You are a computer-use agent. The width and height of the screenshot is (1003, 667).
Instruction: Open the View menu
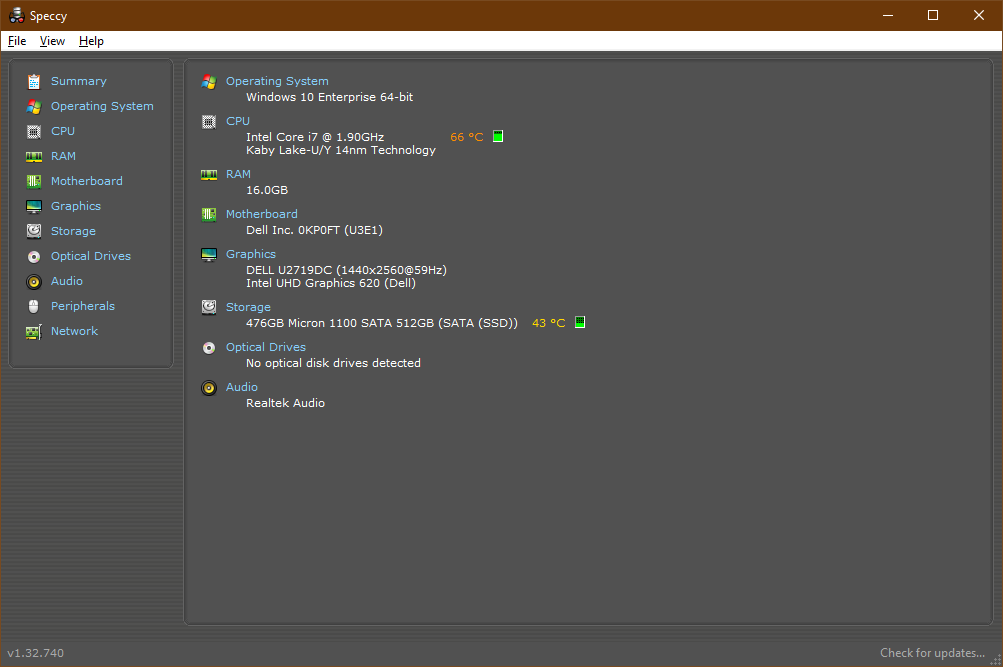(52, 41)
